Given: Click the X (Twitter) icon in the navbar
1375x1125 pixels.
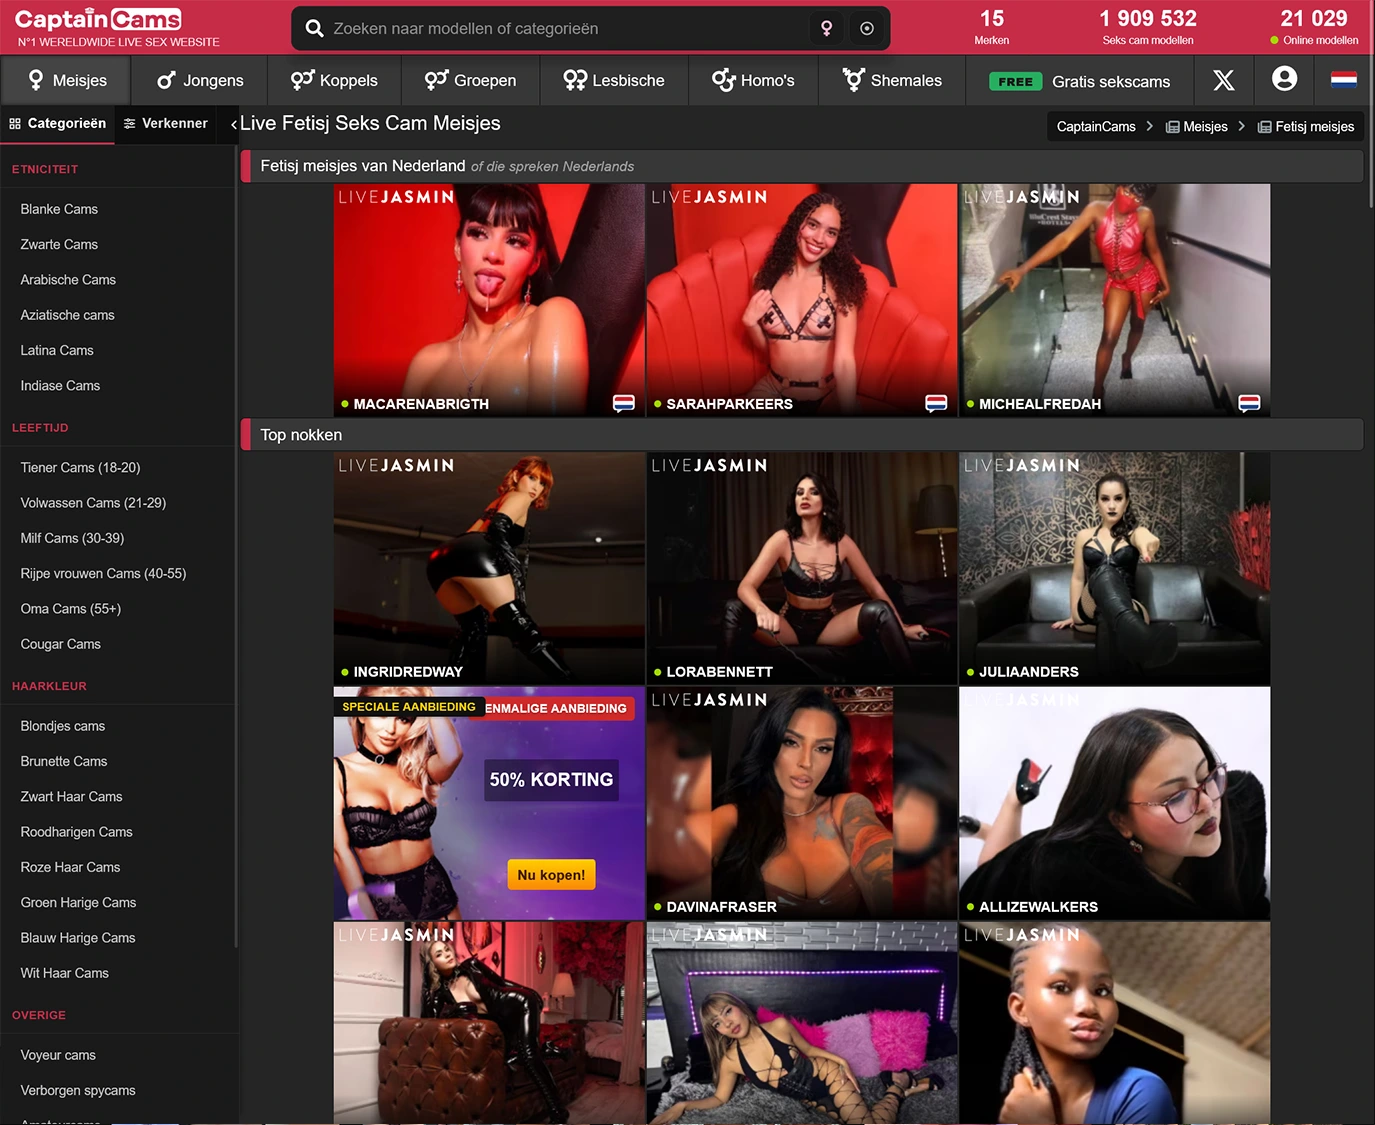Looking at the screenshot, I should pyautogui.click(x=1223, y=81).
